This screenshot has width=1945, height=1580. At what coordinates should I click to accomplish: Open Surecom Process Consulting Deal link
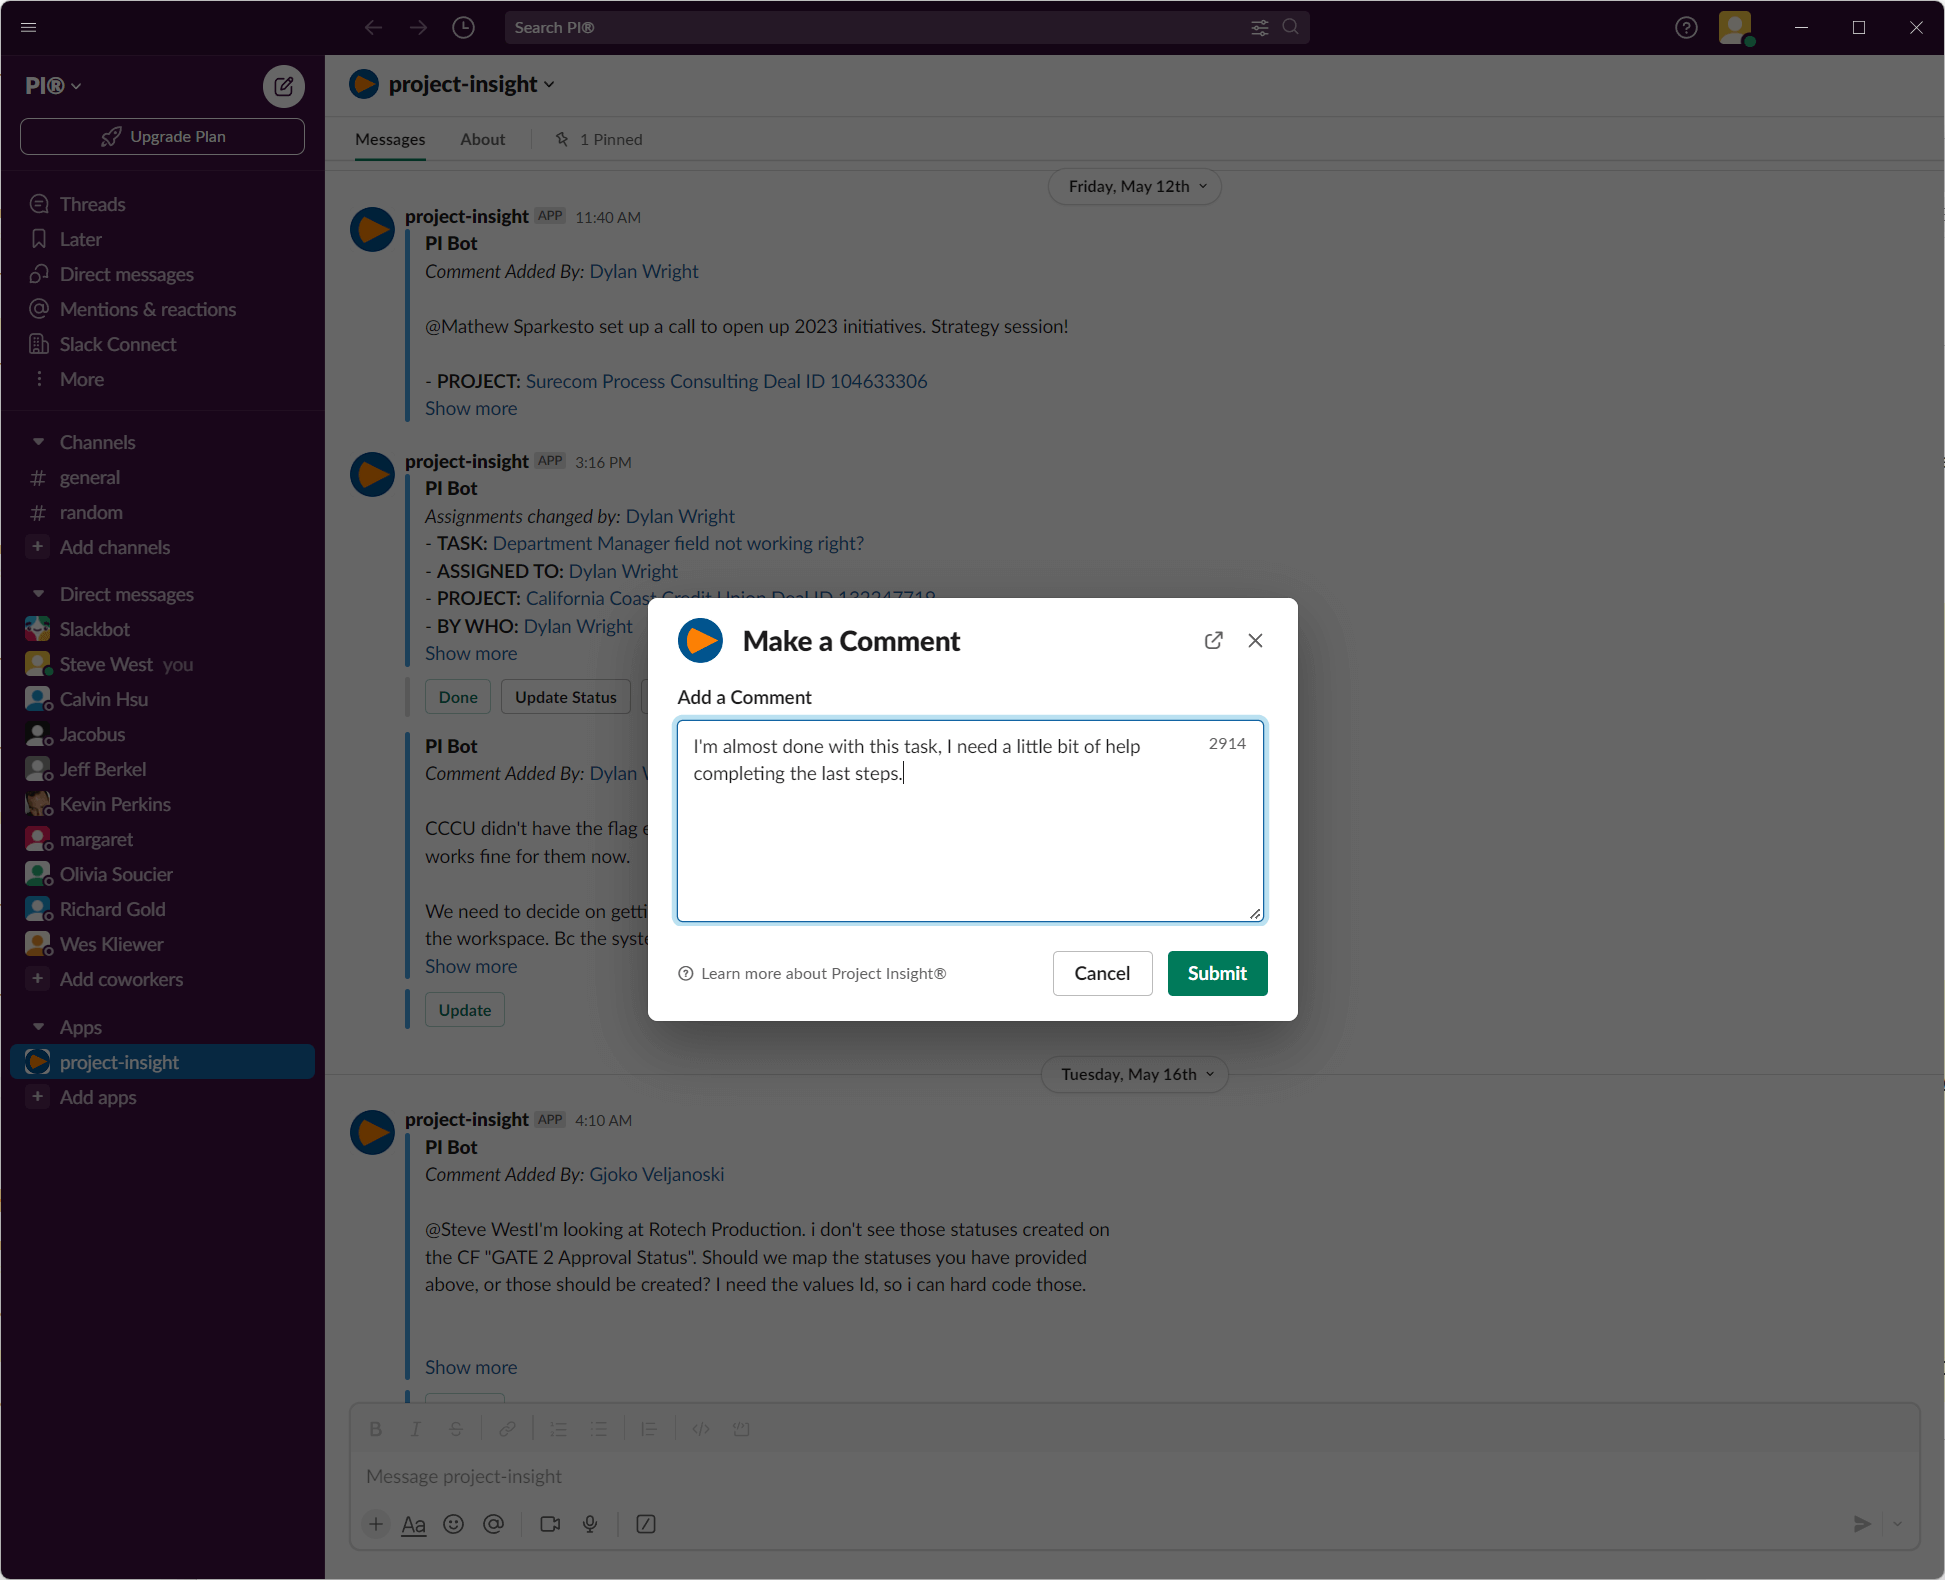[x=726, y=381]
